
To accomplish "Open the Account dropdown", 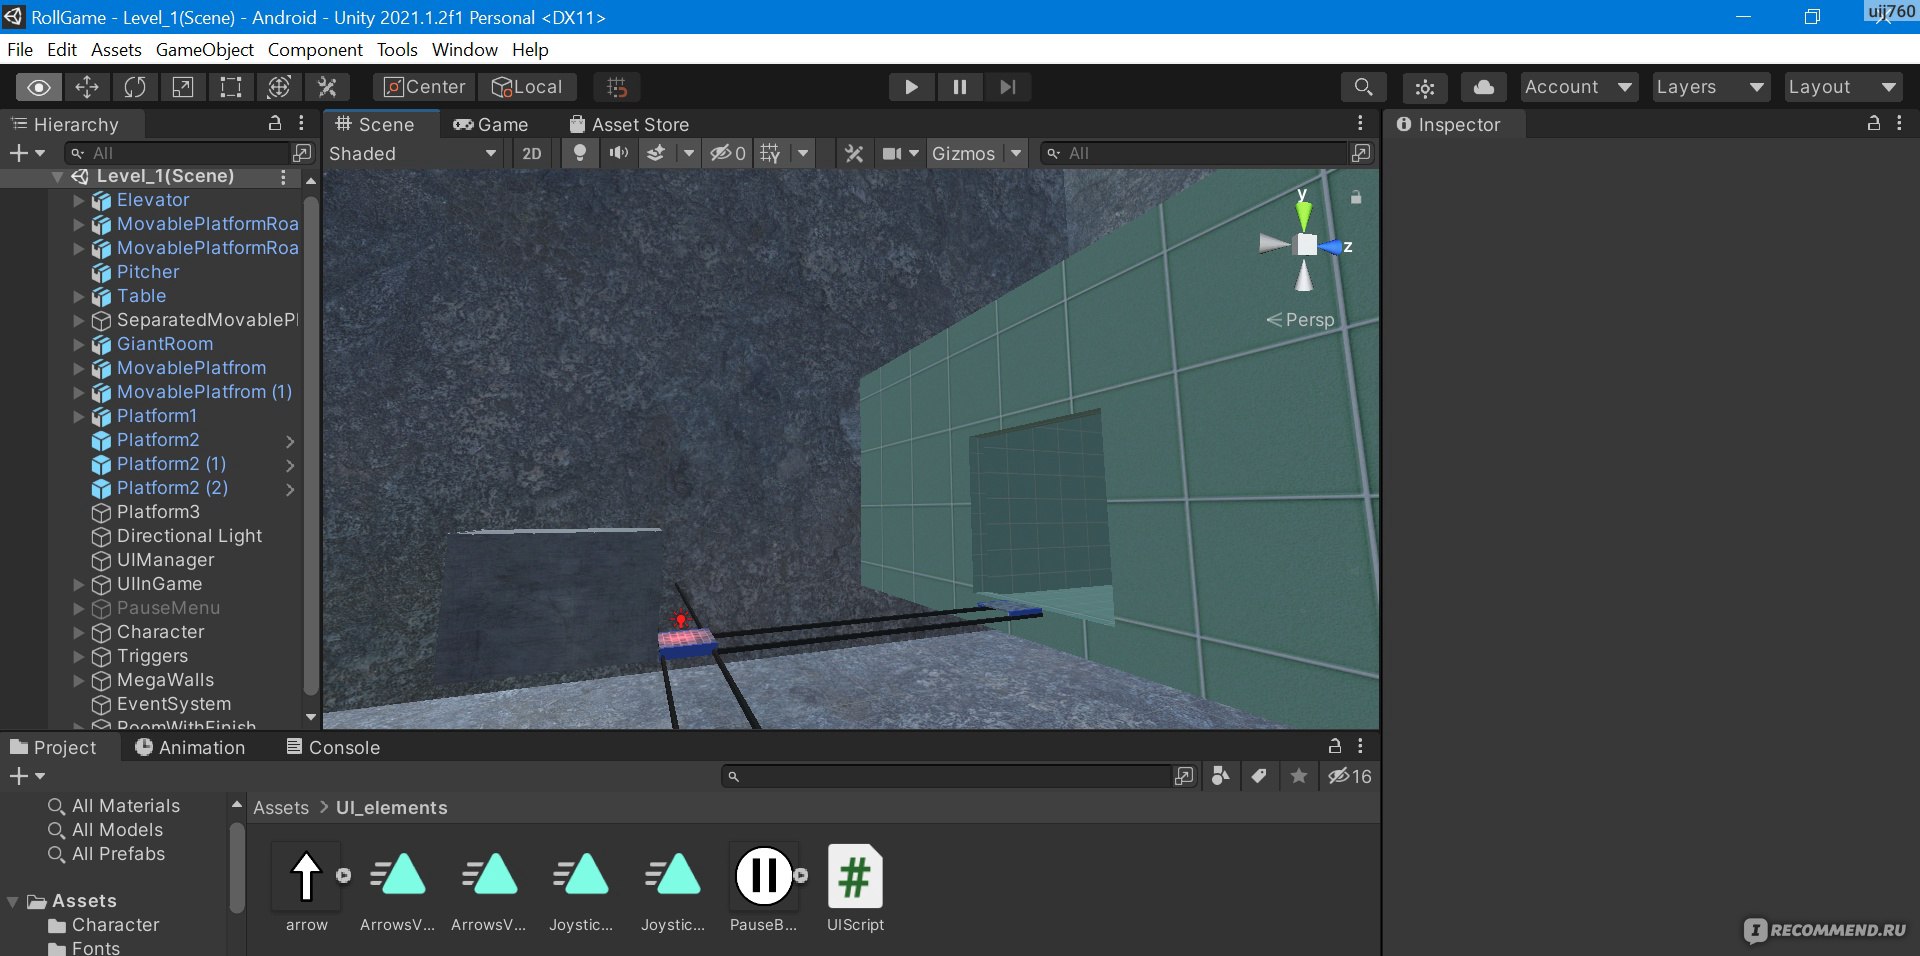I will [1579, 87].
